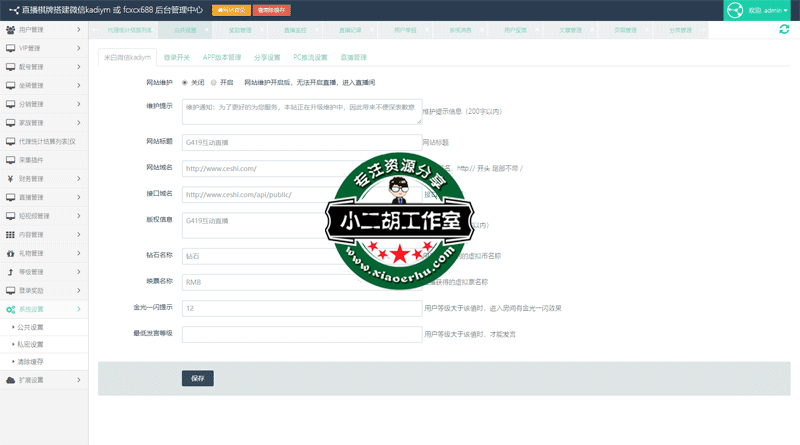
Task: Expand the 家族管理 sidebar menu
Action: [x=44, y=122]
